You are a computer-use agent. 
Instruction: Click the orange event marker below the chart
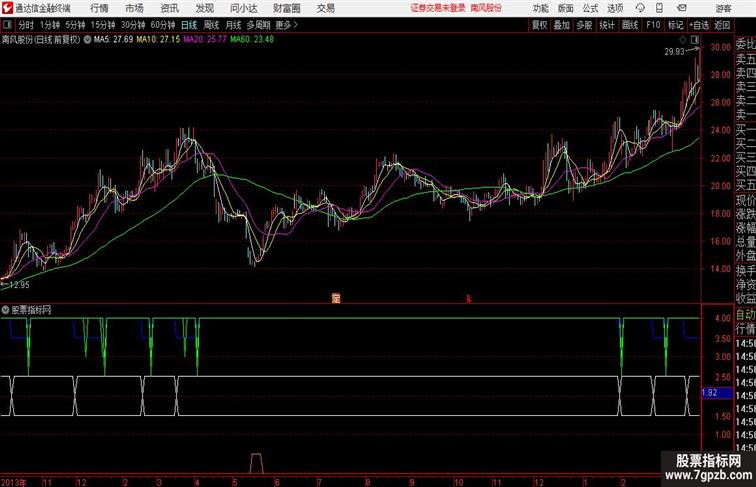pyautogui.click(x=336, y=298)
